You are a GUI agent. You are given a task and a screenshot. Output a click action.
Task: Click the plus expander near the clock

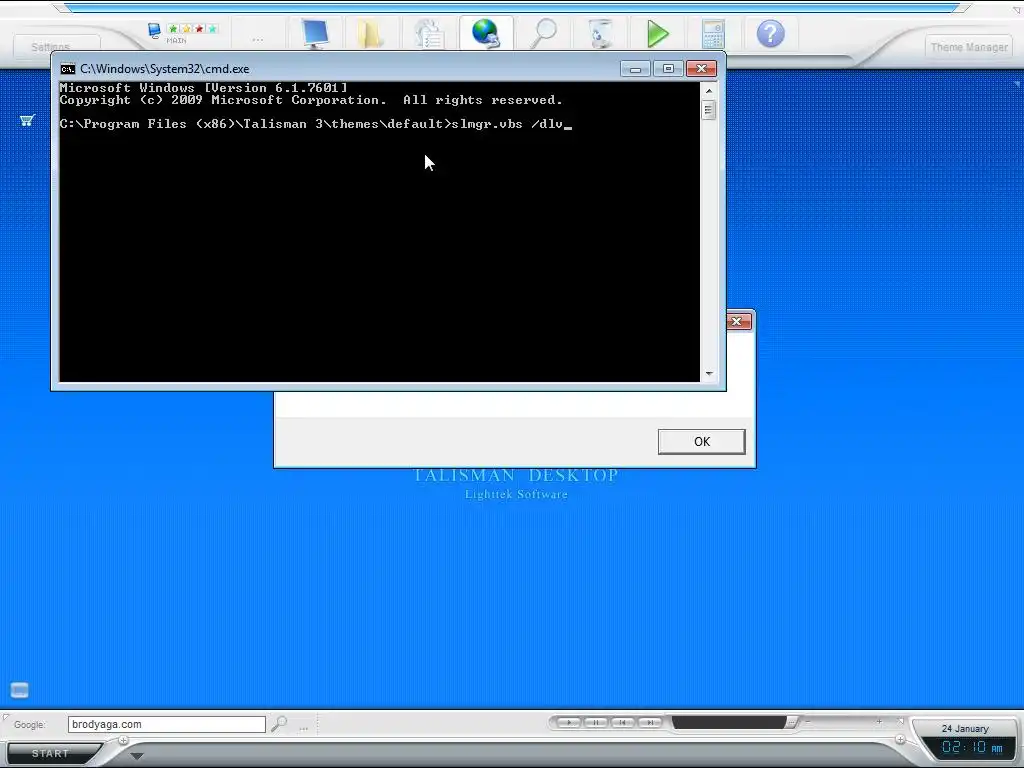pos(900,739)
